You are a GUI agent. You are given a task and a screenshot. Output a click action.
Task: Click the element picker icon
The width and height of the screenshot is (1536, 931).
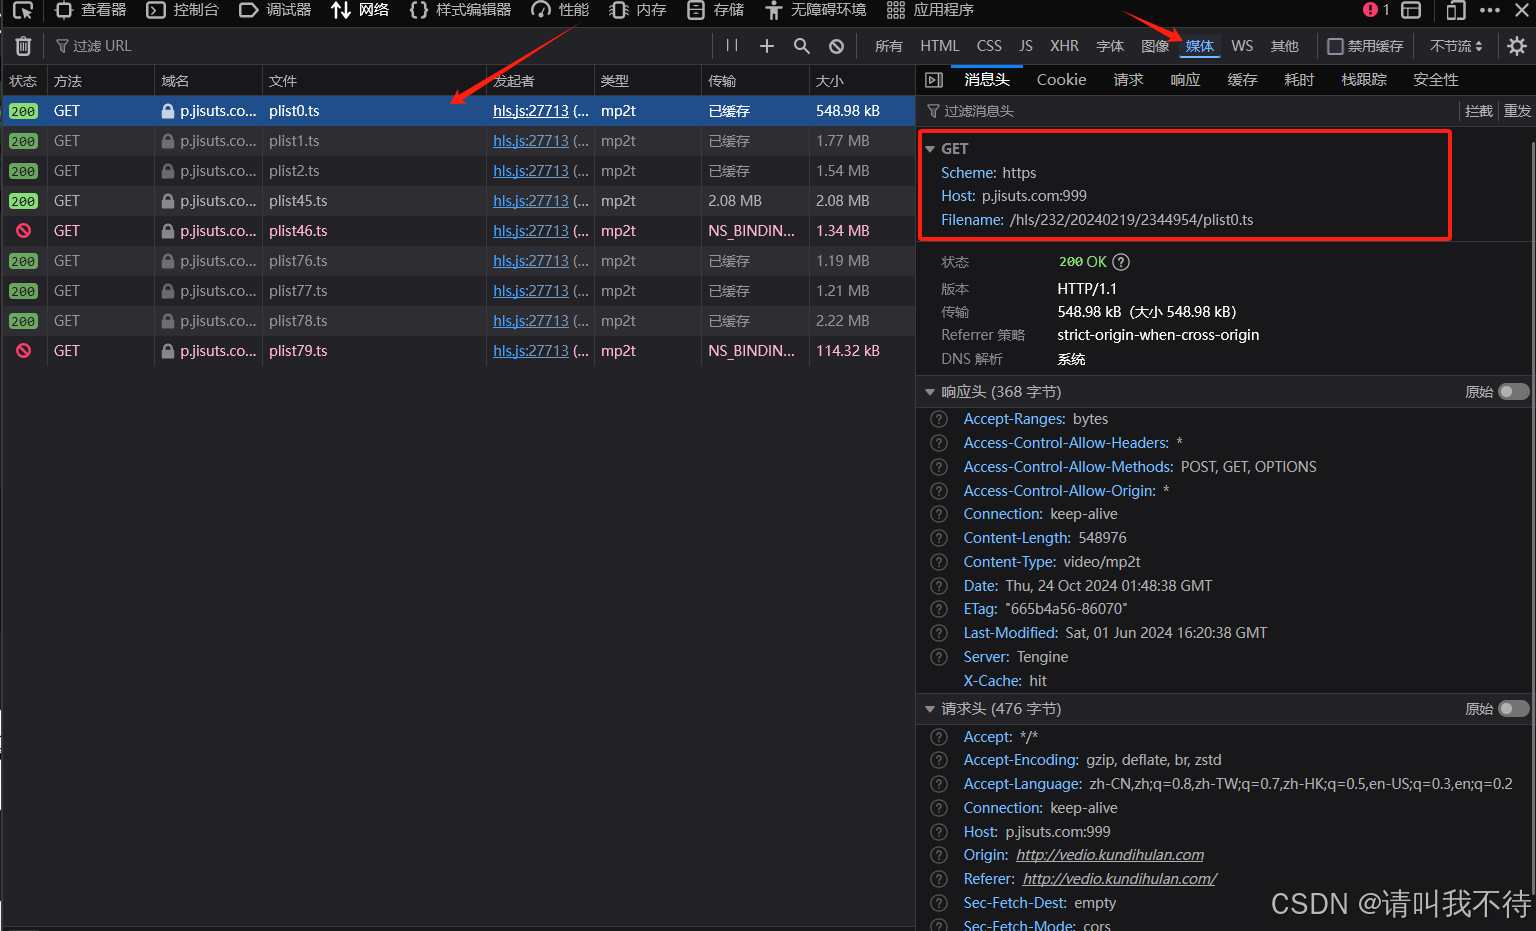coord(23,11)
